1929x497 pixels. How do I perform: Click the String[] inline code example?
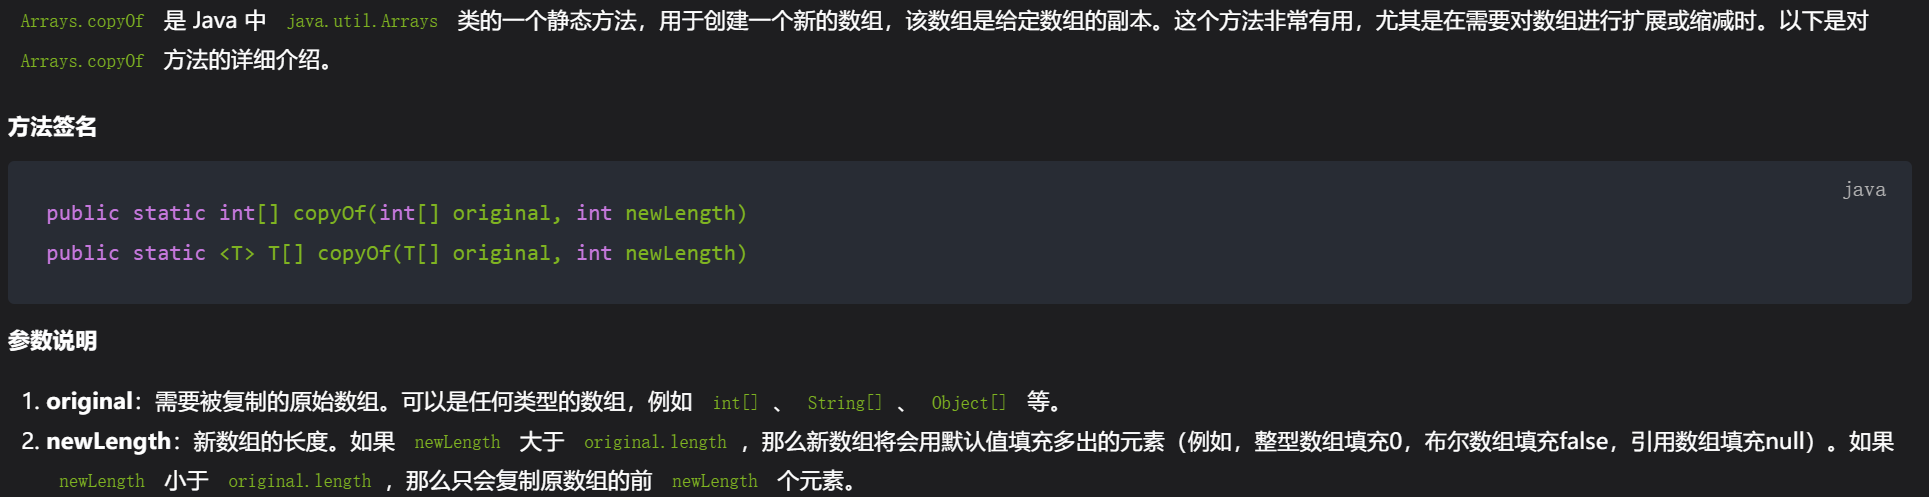point(844,402)
